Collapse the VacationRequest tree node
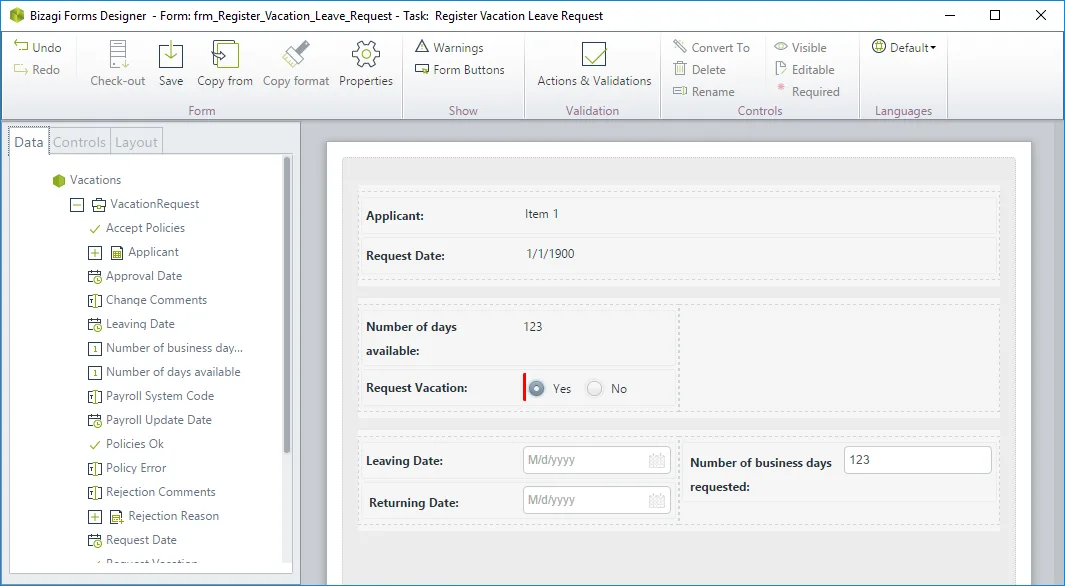This screenshot has width=1065, height=586. point(77,204)
